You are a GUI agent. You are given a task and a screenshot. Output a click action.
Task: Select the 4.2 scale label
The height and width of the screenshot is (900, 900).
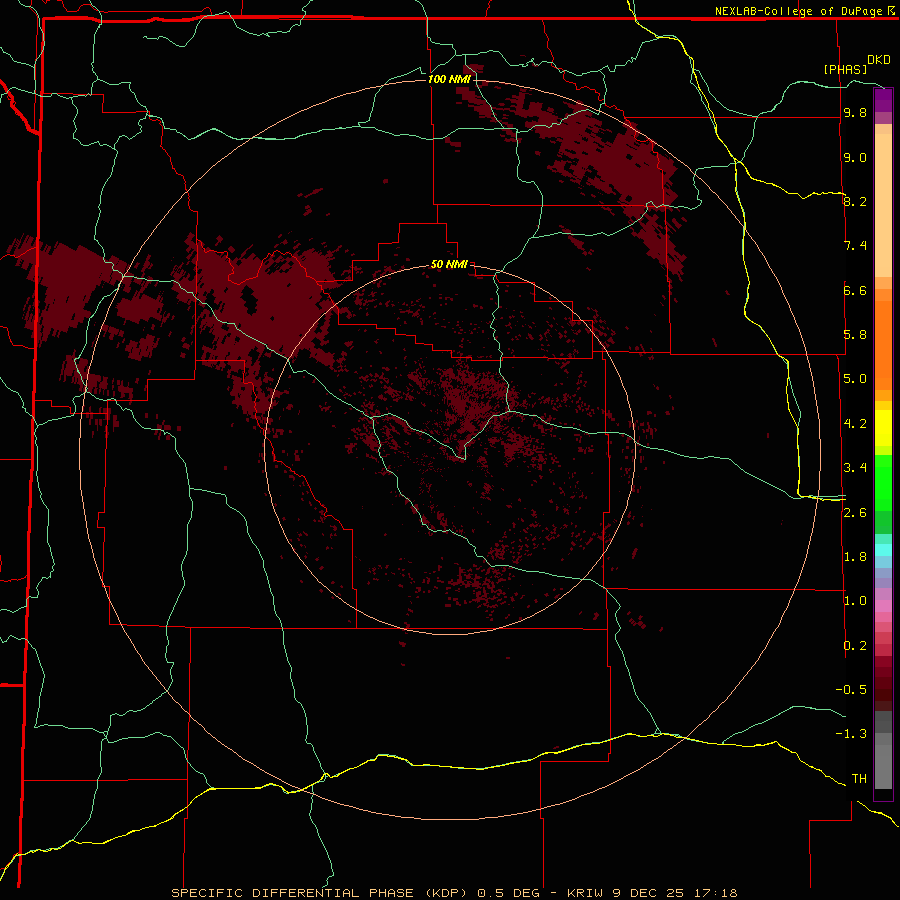pos(855,424)
